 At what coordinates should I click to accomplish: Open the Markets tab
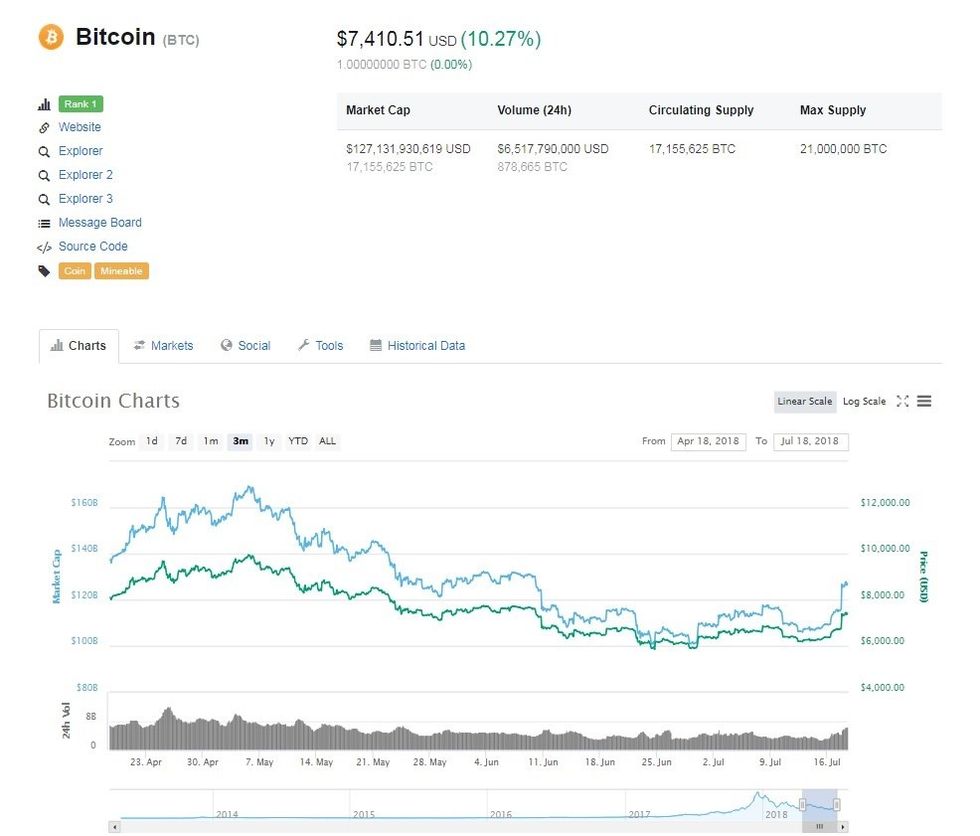163,345
